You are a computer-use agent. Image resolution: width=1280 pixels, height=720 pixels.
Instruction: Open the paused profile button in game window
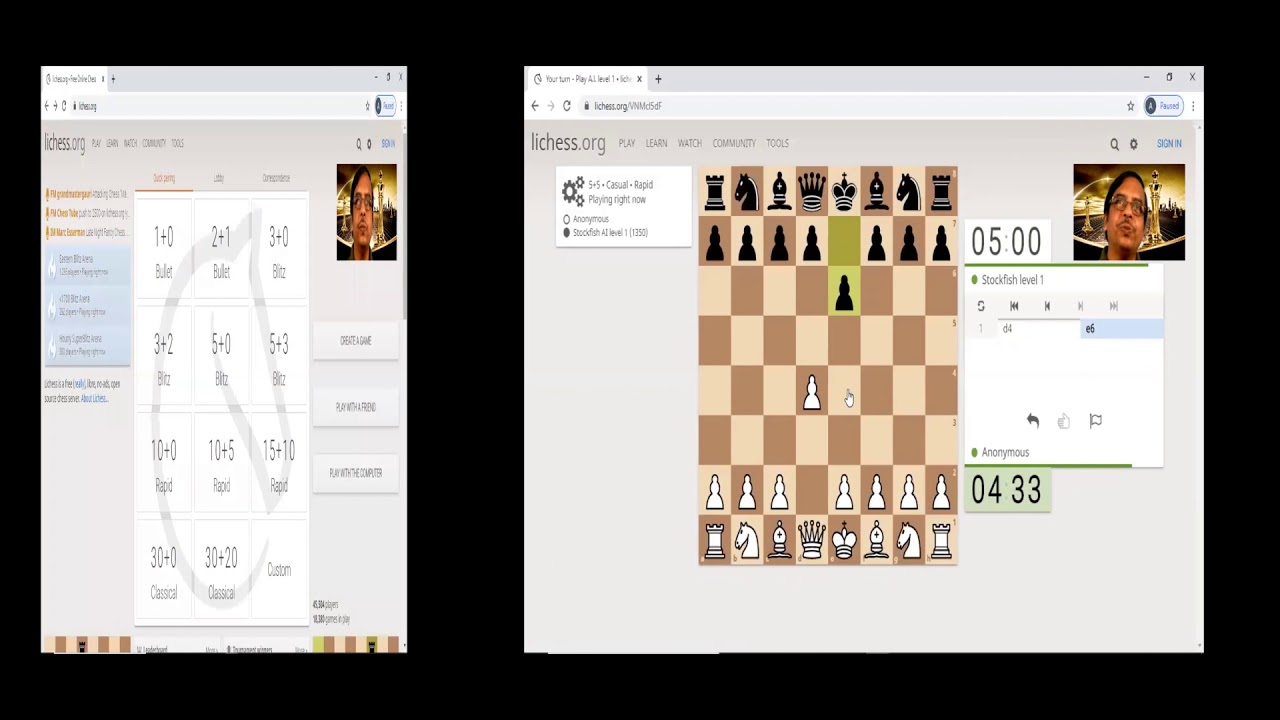pos(1164,106)
